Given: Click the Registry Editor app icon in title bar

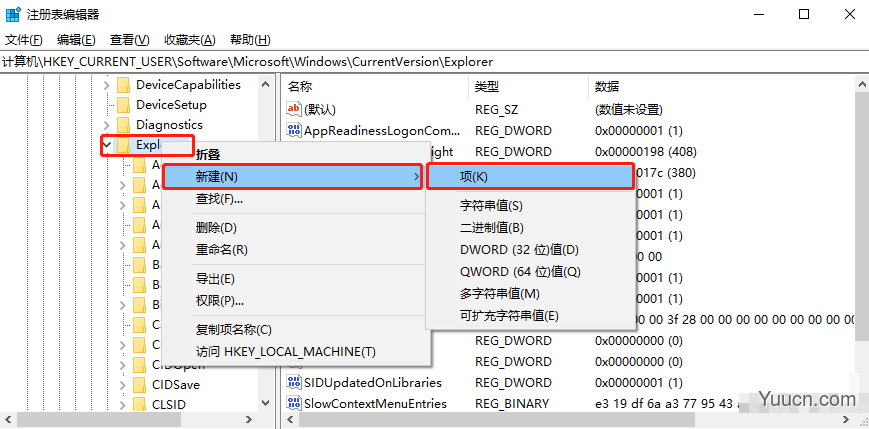Looking at the screenshot, I should 13,14.
